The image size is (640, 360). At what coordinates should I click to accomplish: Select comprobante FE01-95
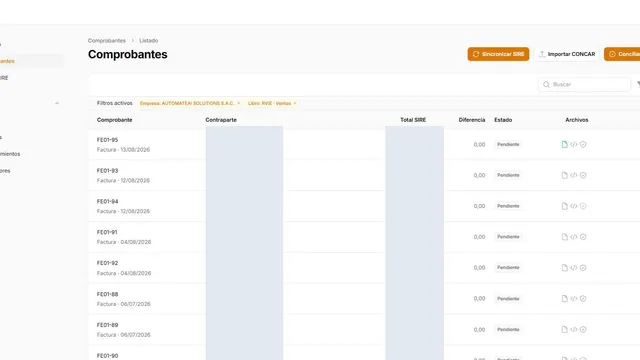coord(107,140)
